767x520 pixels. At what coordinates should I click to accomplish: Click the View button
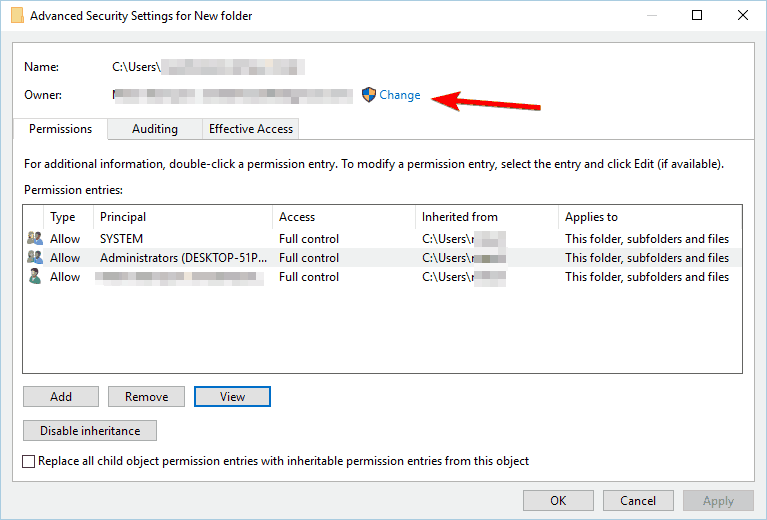pos(232,397)
